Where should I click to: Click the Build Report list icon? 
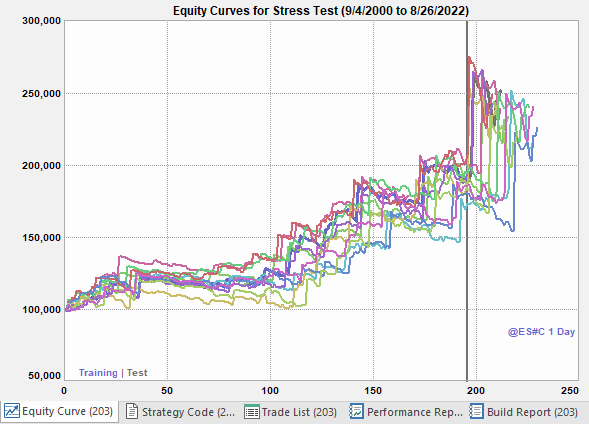tap(476, 411)
